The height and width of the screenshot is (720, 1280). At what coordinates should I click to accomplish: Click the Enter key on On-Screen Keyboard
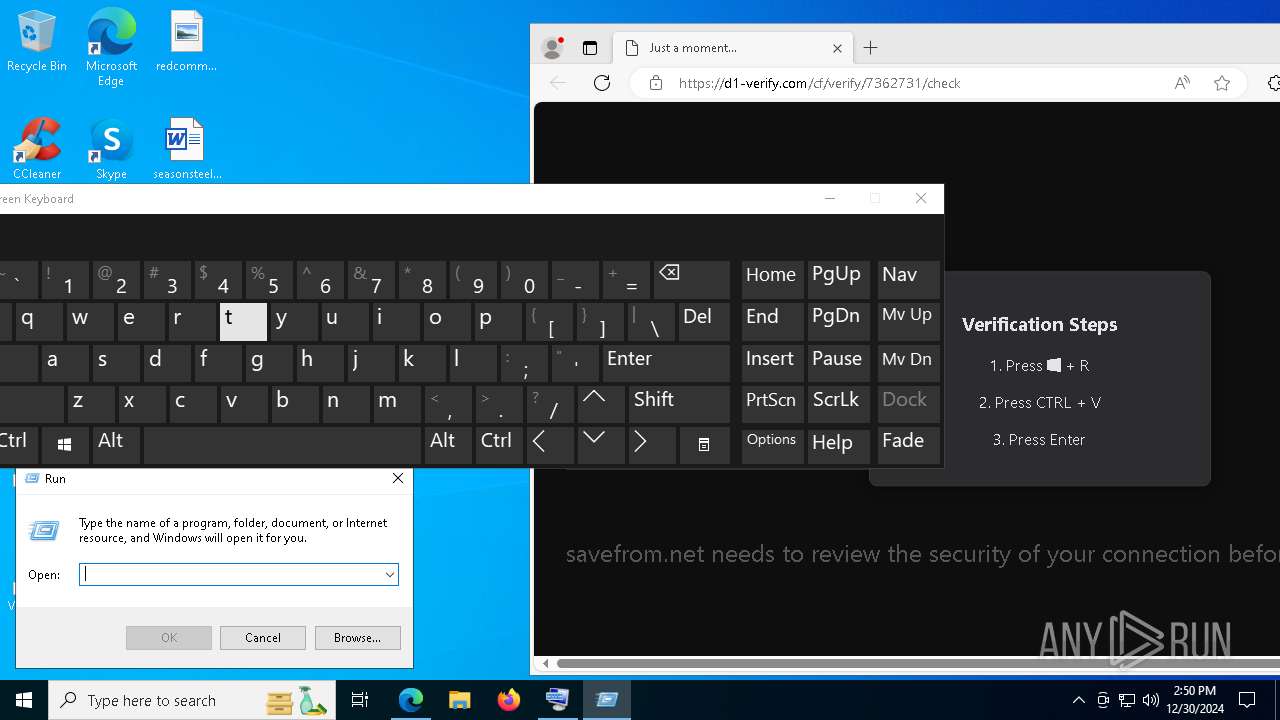[666, 362]
